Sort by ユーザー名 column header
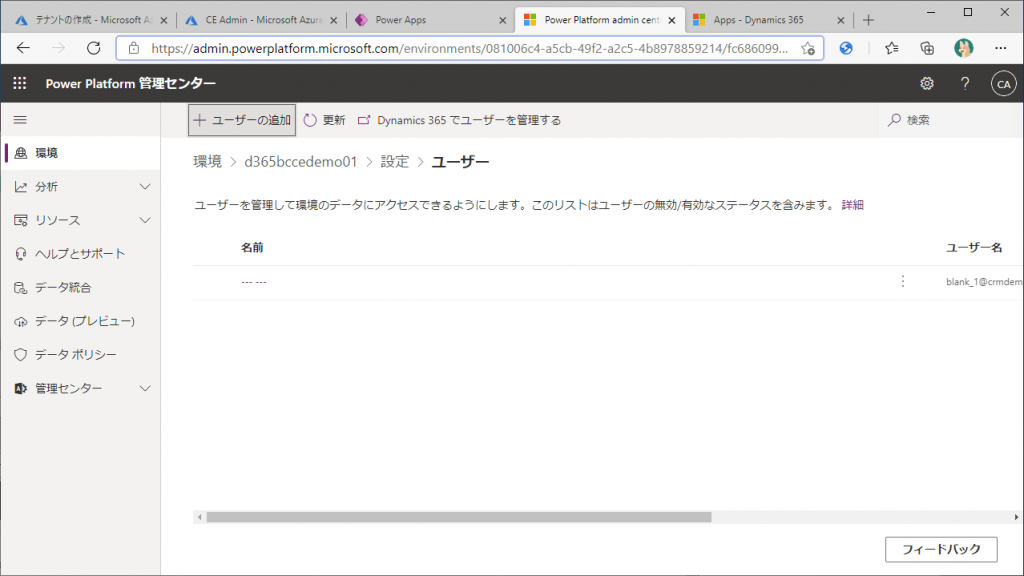1024x576 pixels. click(x=974, y=248)
